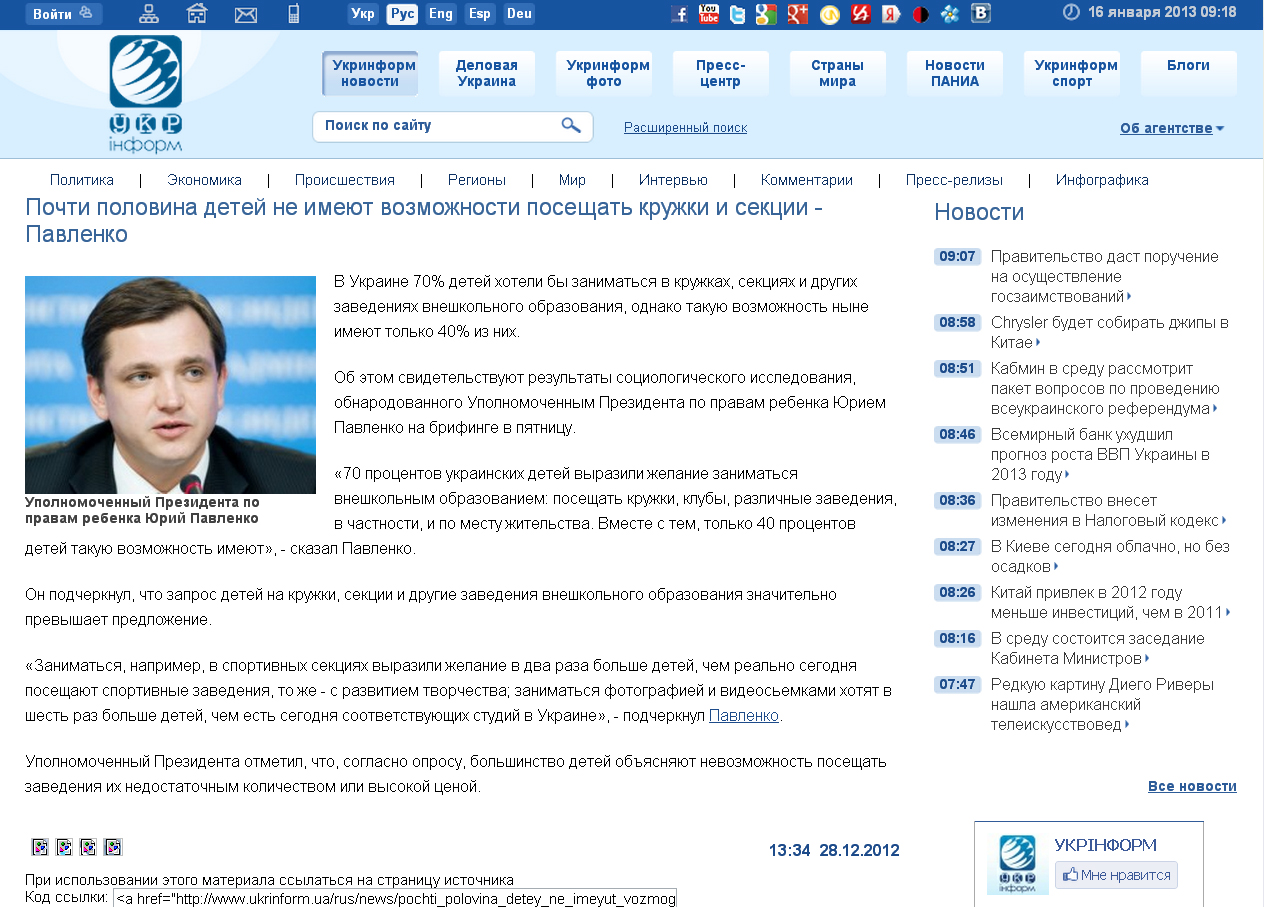Open the Новости ПАНИА tab
The width and height of the screenshot is (1264, 907).
click(955, 73)
